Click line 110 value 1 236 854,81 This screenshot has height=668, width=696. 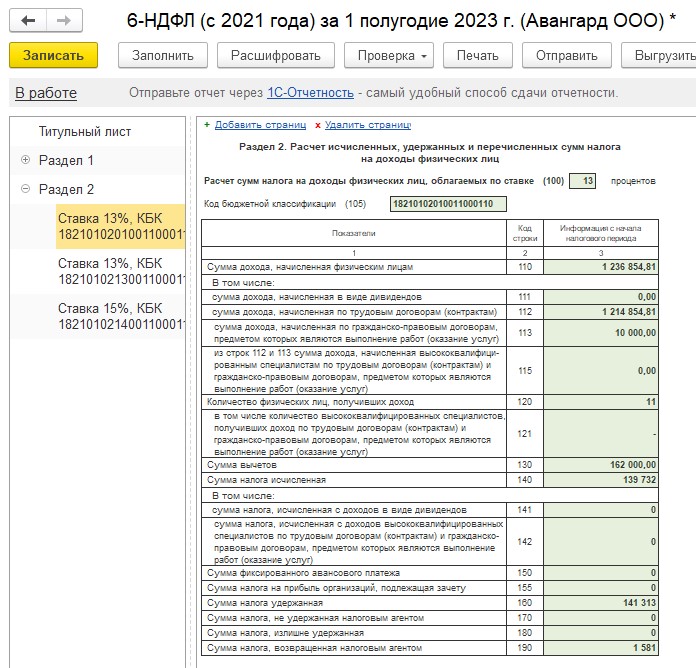click(x=601, y=267)
